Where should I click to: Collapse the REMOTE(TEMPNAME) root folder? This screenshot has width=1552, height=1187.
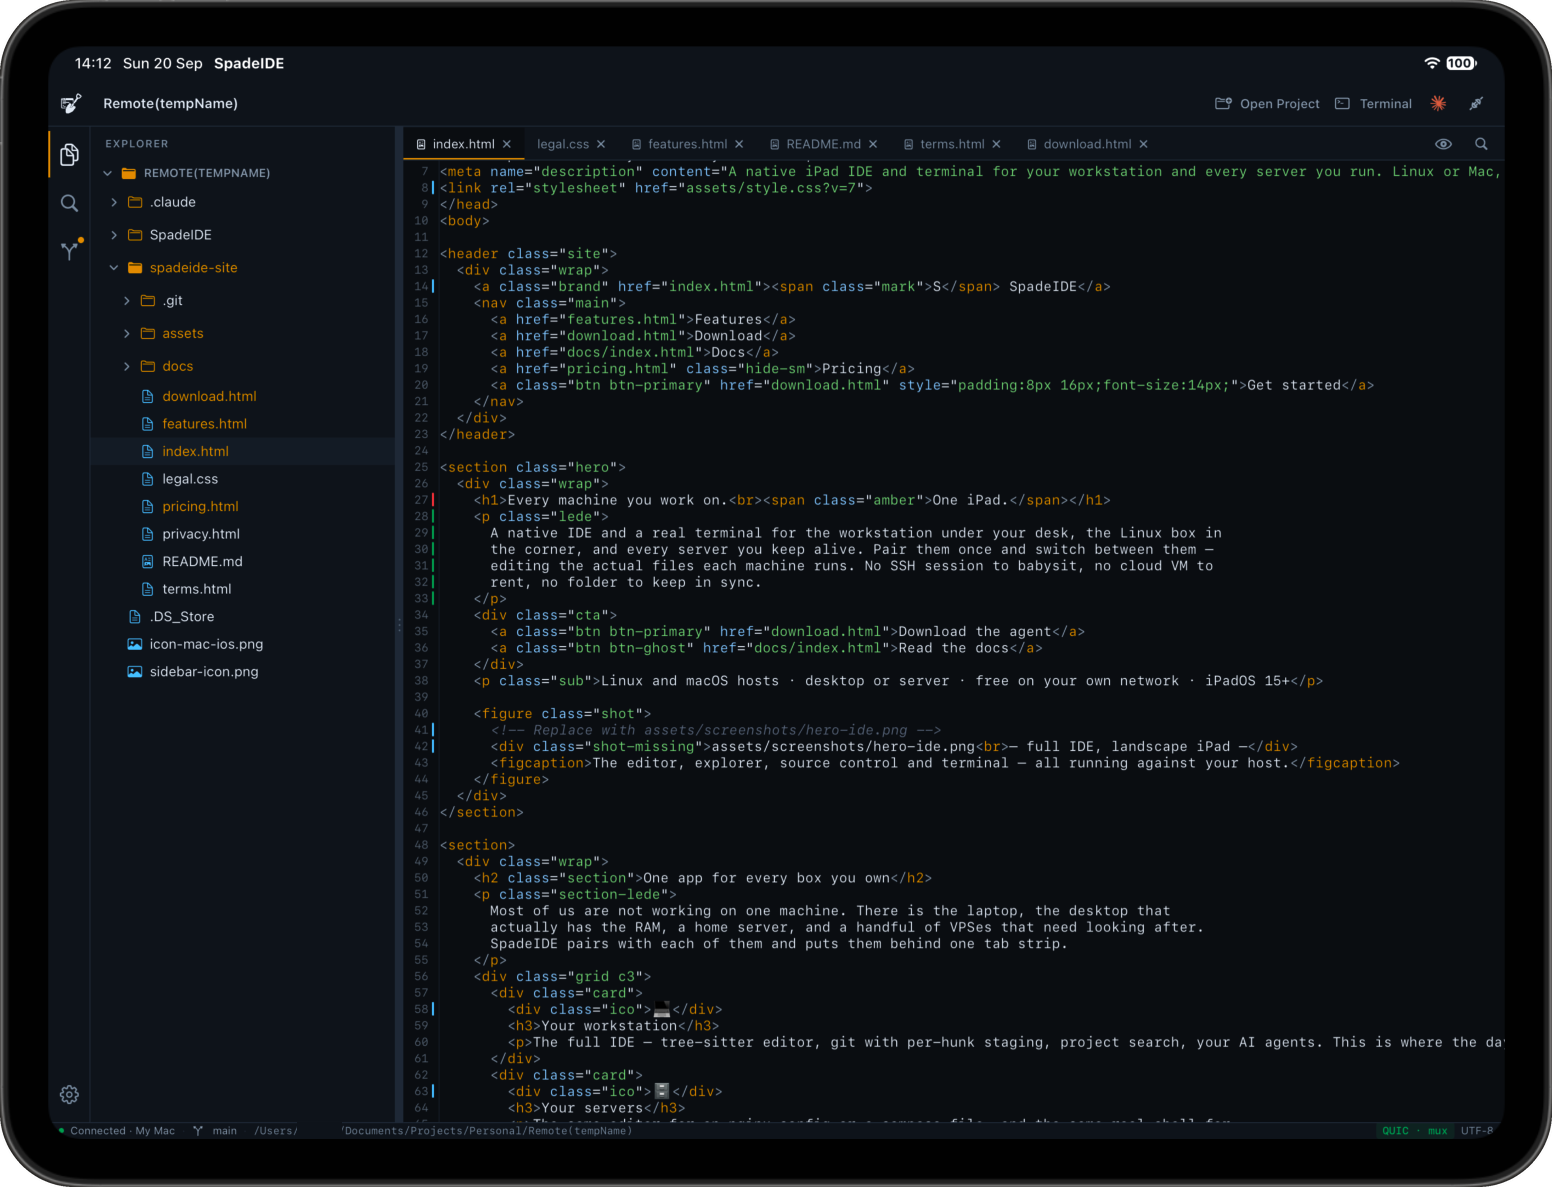click(x=107, y=173)
